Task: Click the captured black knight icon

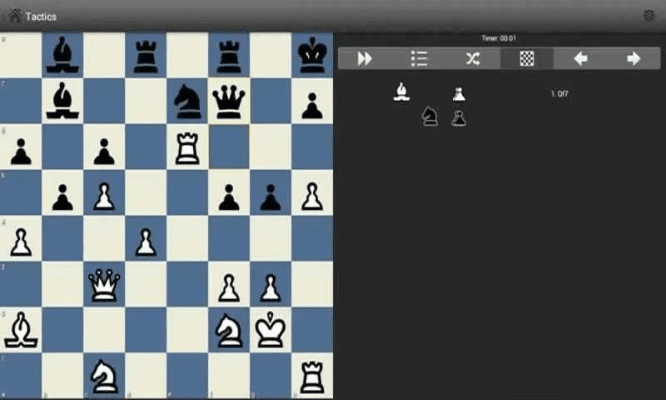Action: [x=430, y=117]
